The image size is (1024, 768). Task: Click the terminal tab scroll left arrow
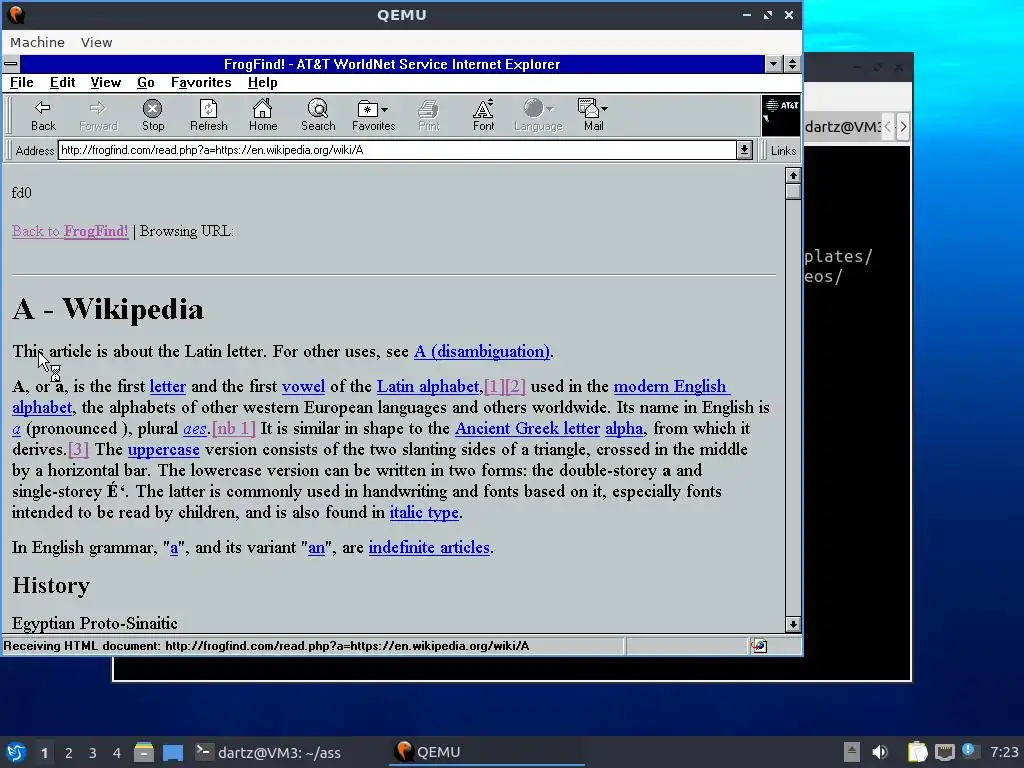[x=888, y=127]
